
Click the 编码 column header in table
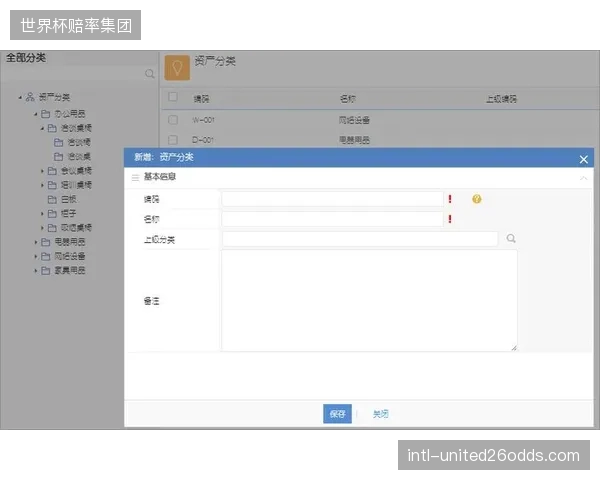coord(201,99)
